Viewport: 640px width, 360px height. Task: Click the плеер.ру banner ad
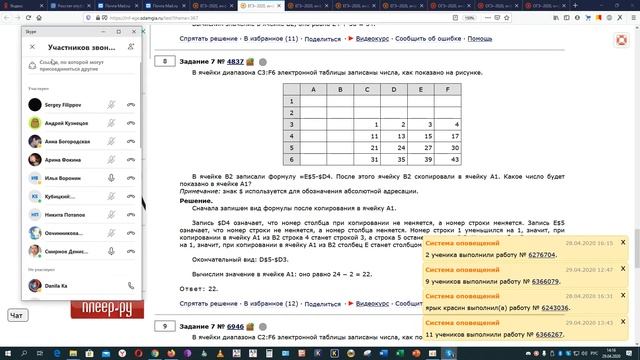(x=107, y=309)
